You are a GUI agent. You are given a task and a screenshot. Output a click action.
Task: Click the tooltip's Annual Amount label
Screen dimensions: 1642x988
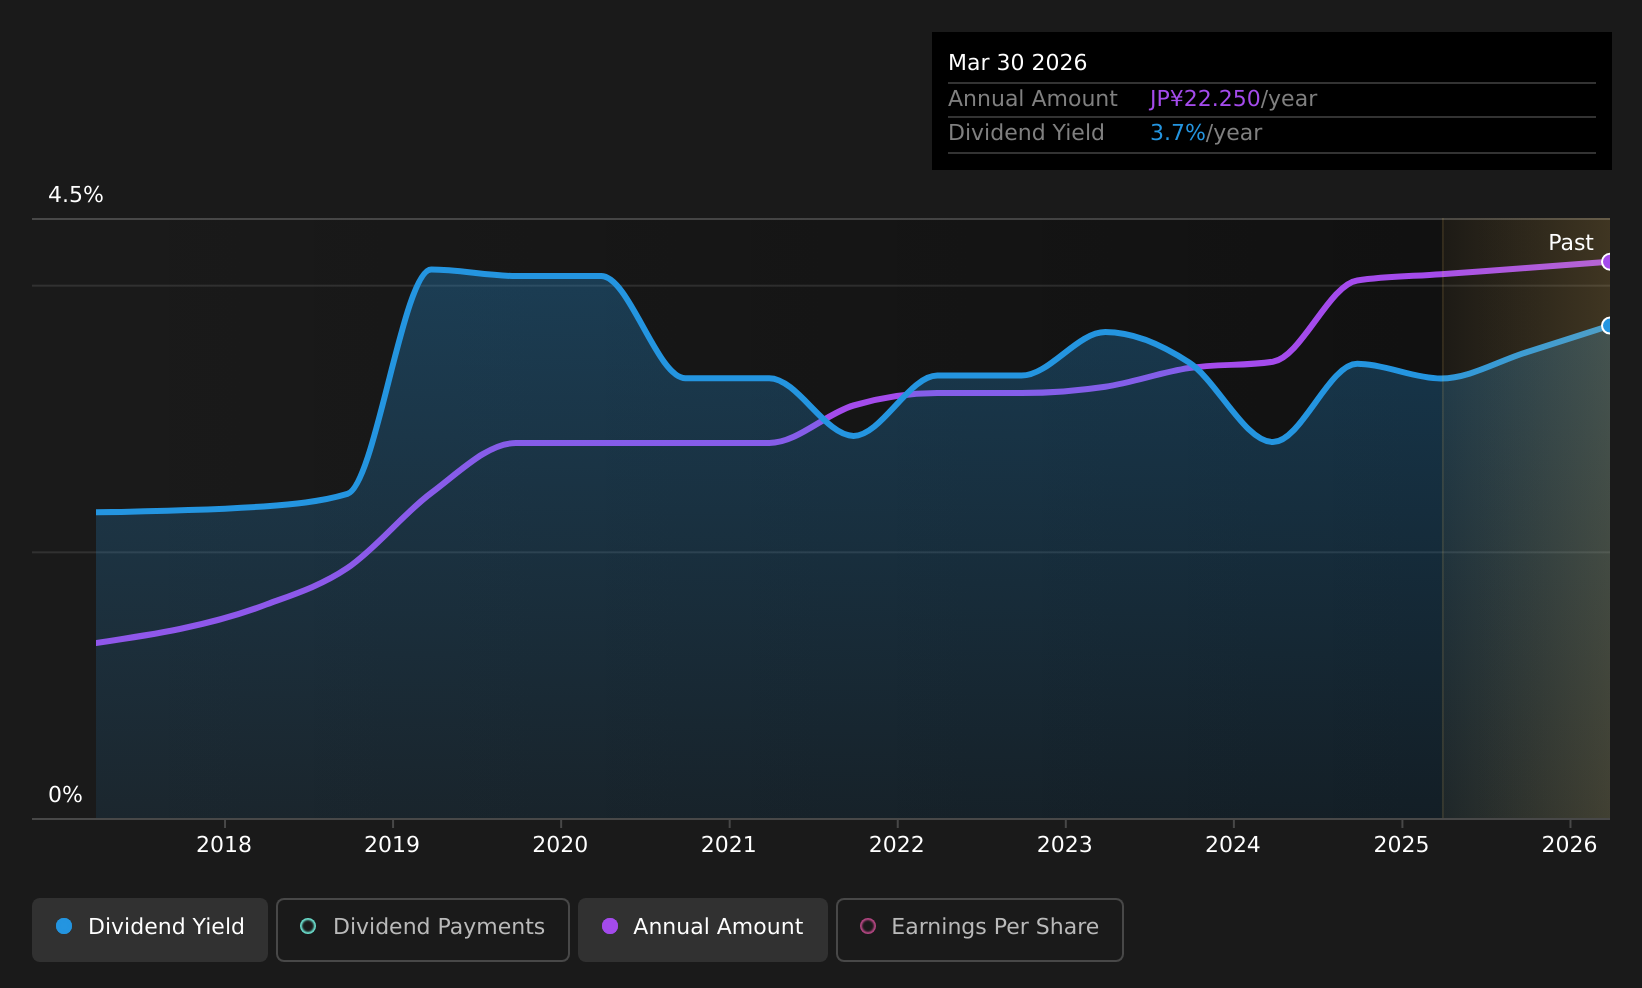tap(1033, 99)
